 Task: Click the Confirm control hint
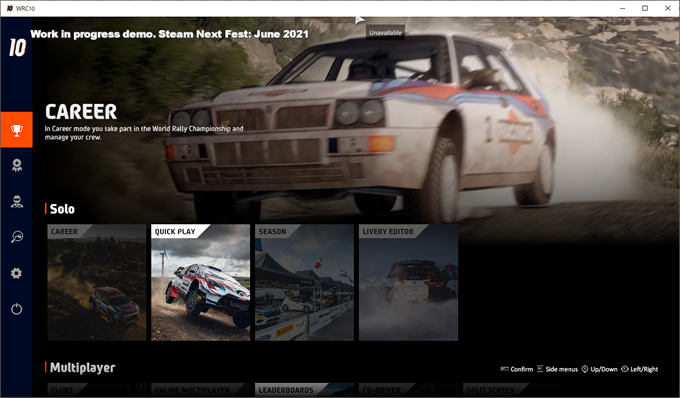click(517, 369)
